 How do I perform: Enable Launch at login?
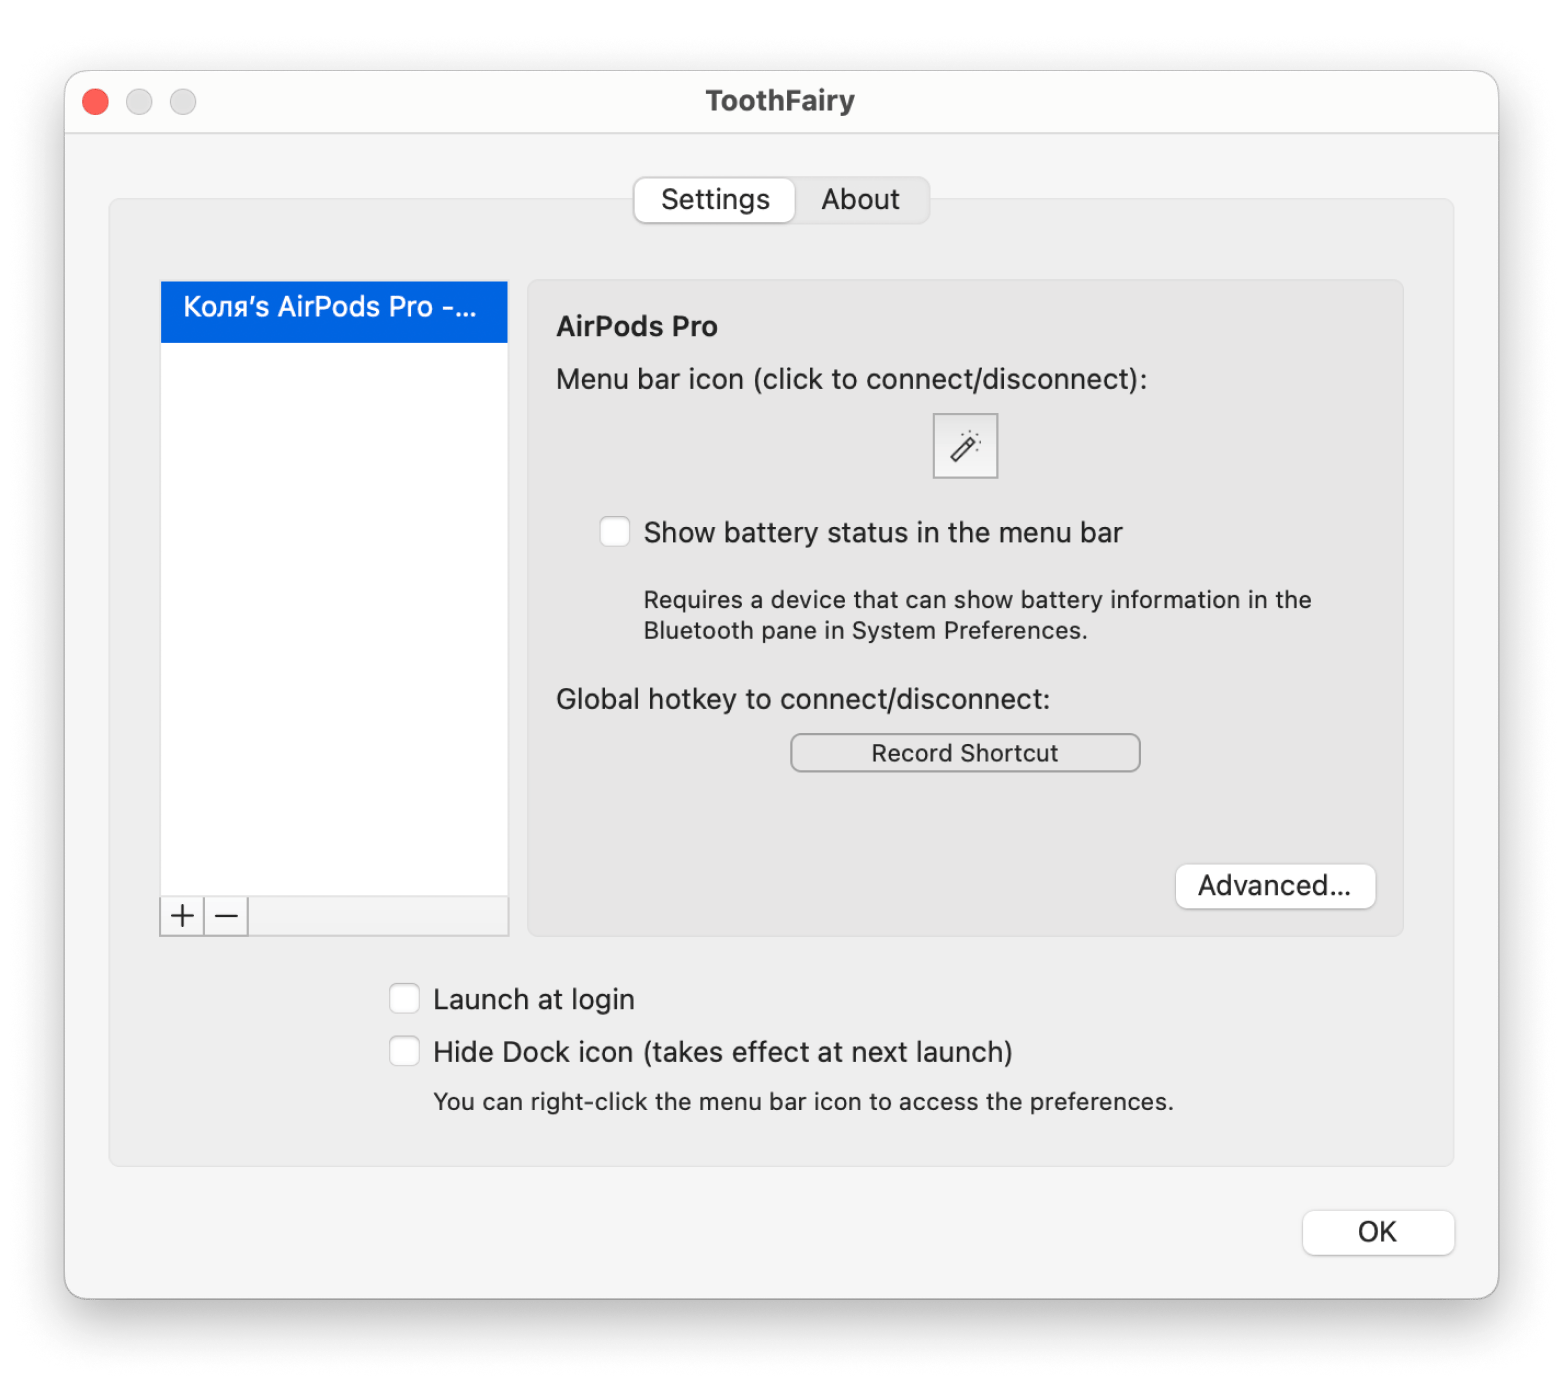click(405, 999)
